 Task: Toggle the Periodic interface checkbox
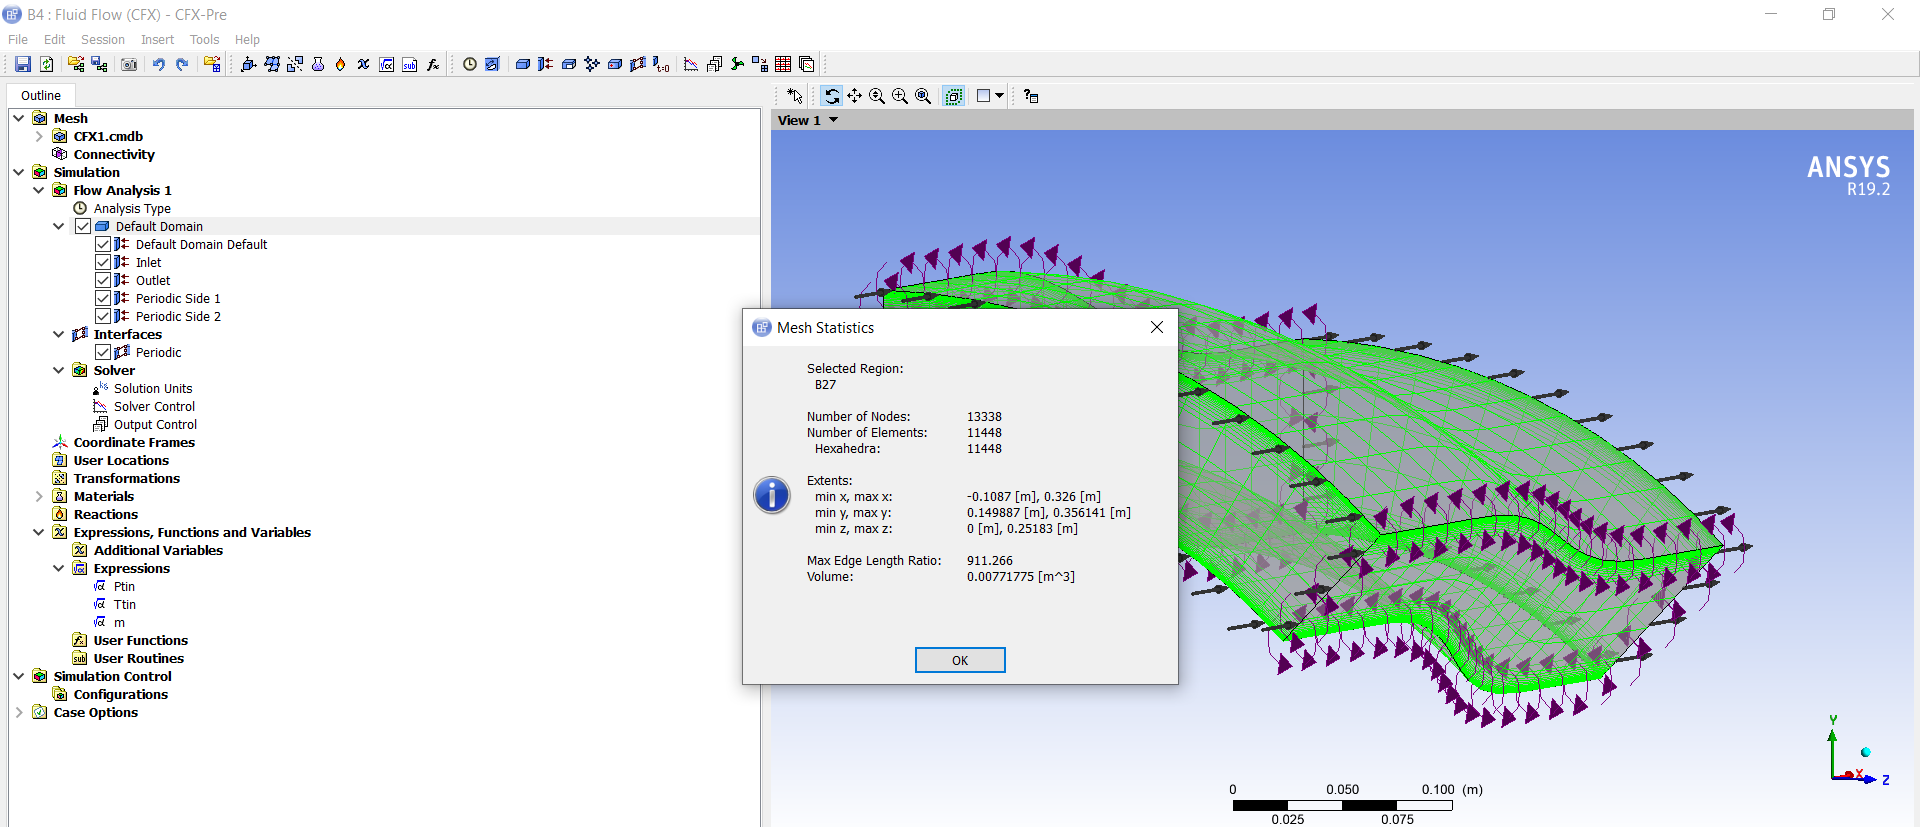[x=103, y=352]
